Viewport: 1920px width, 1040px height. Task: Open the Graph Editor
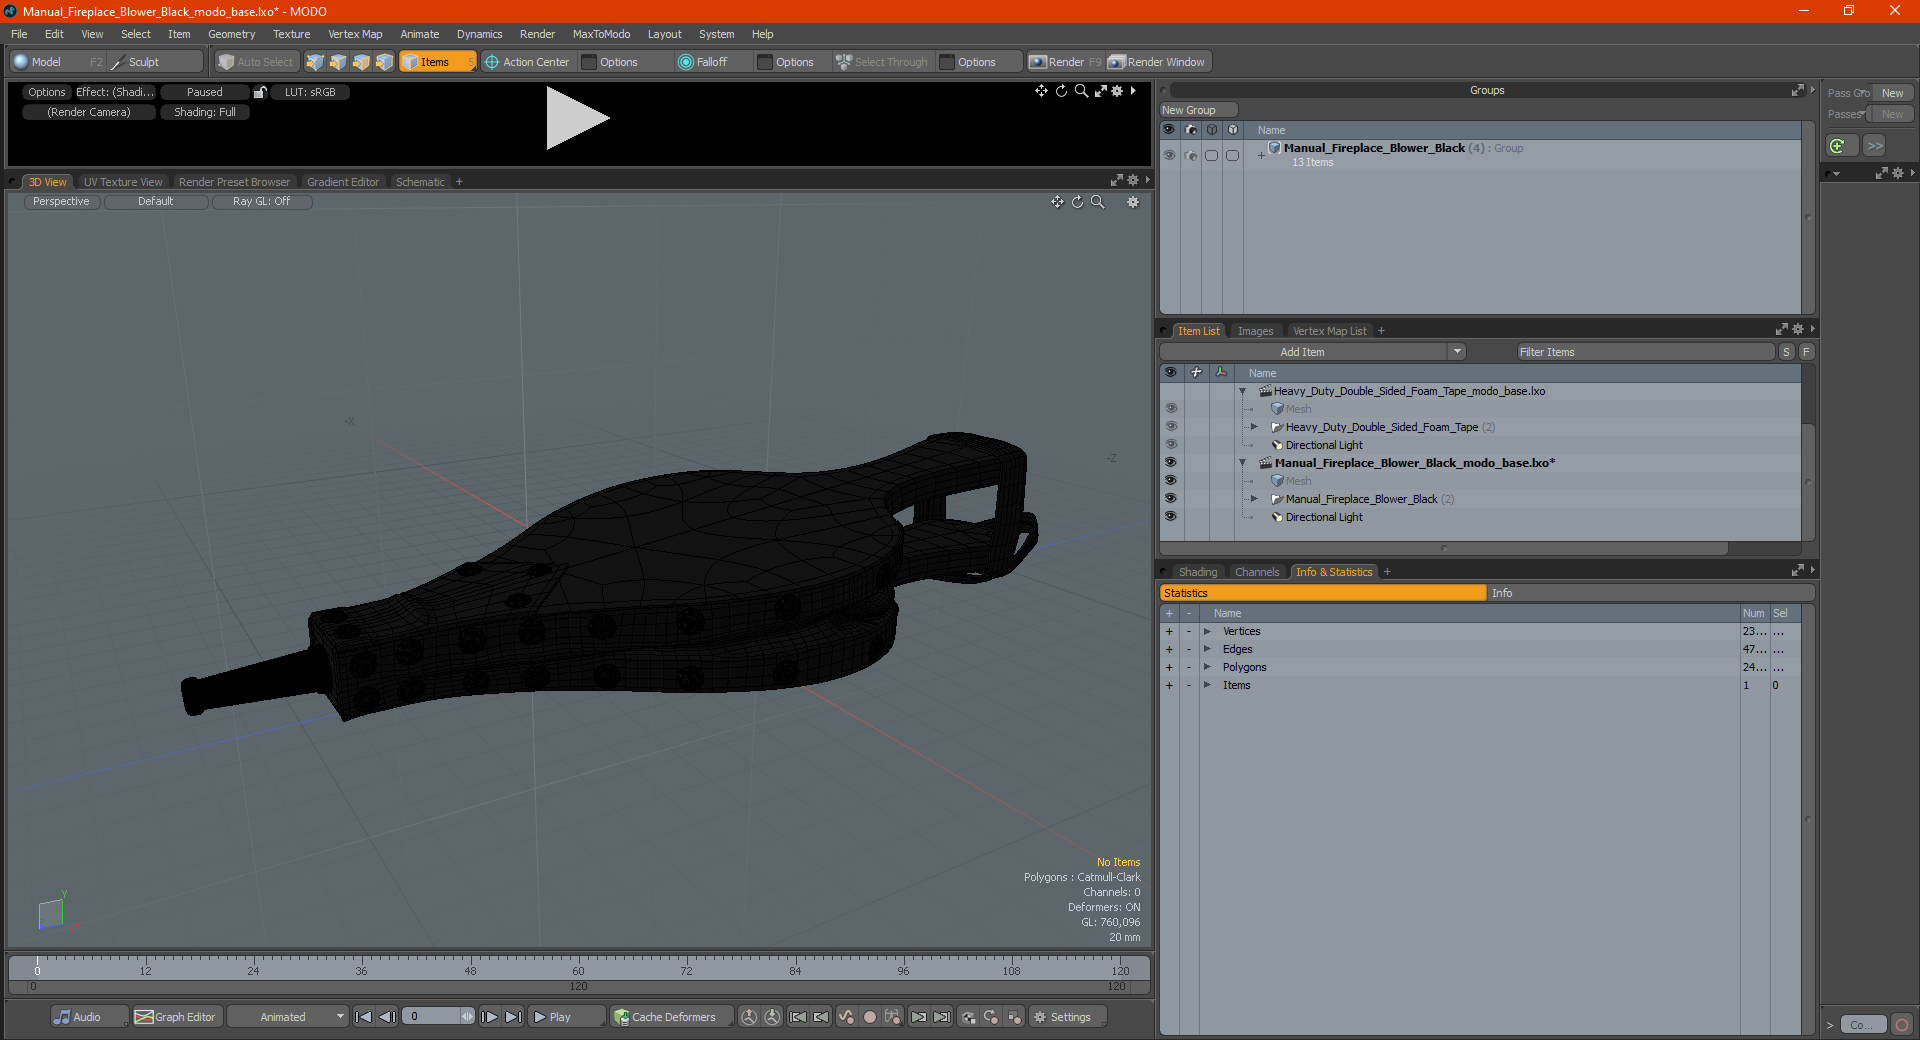175,1017
